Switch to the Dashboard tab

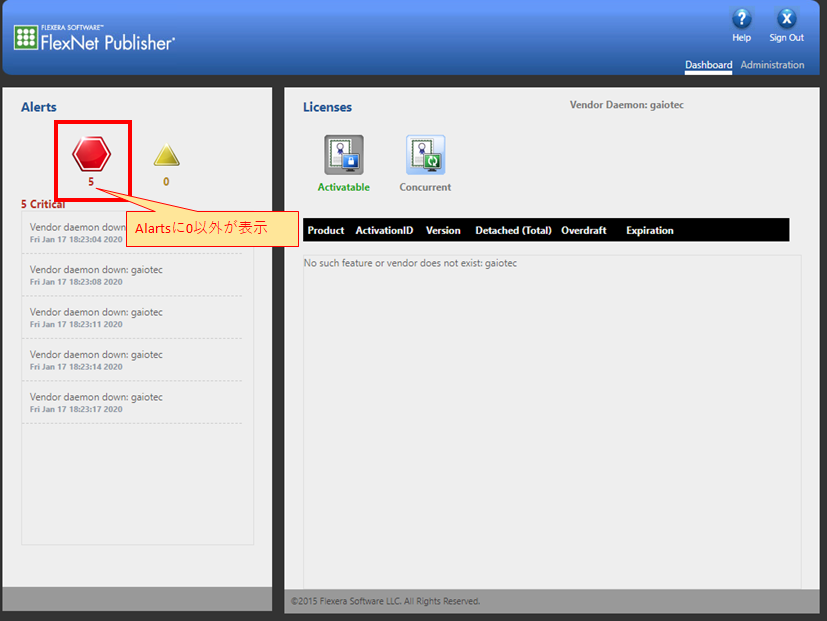click(x=708, y=65)
